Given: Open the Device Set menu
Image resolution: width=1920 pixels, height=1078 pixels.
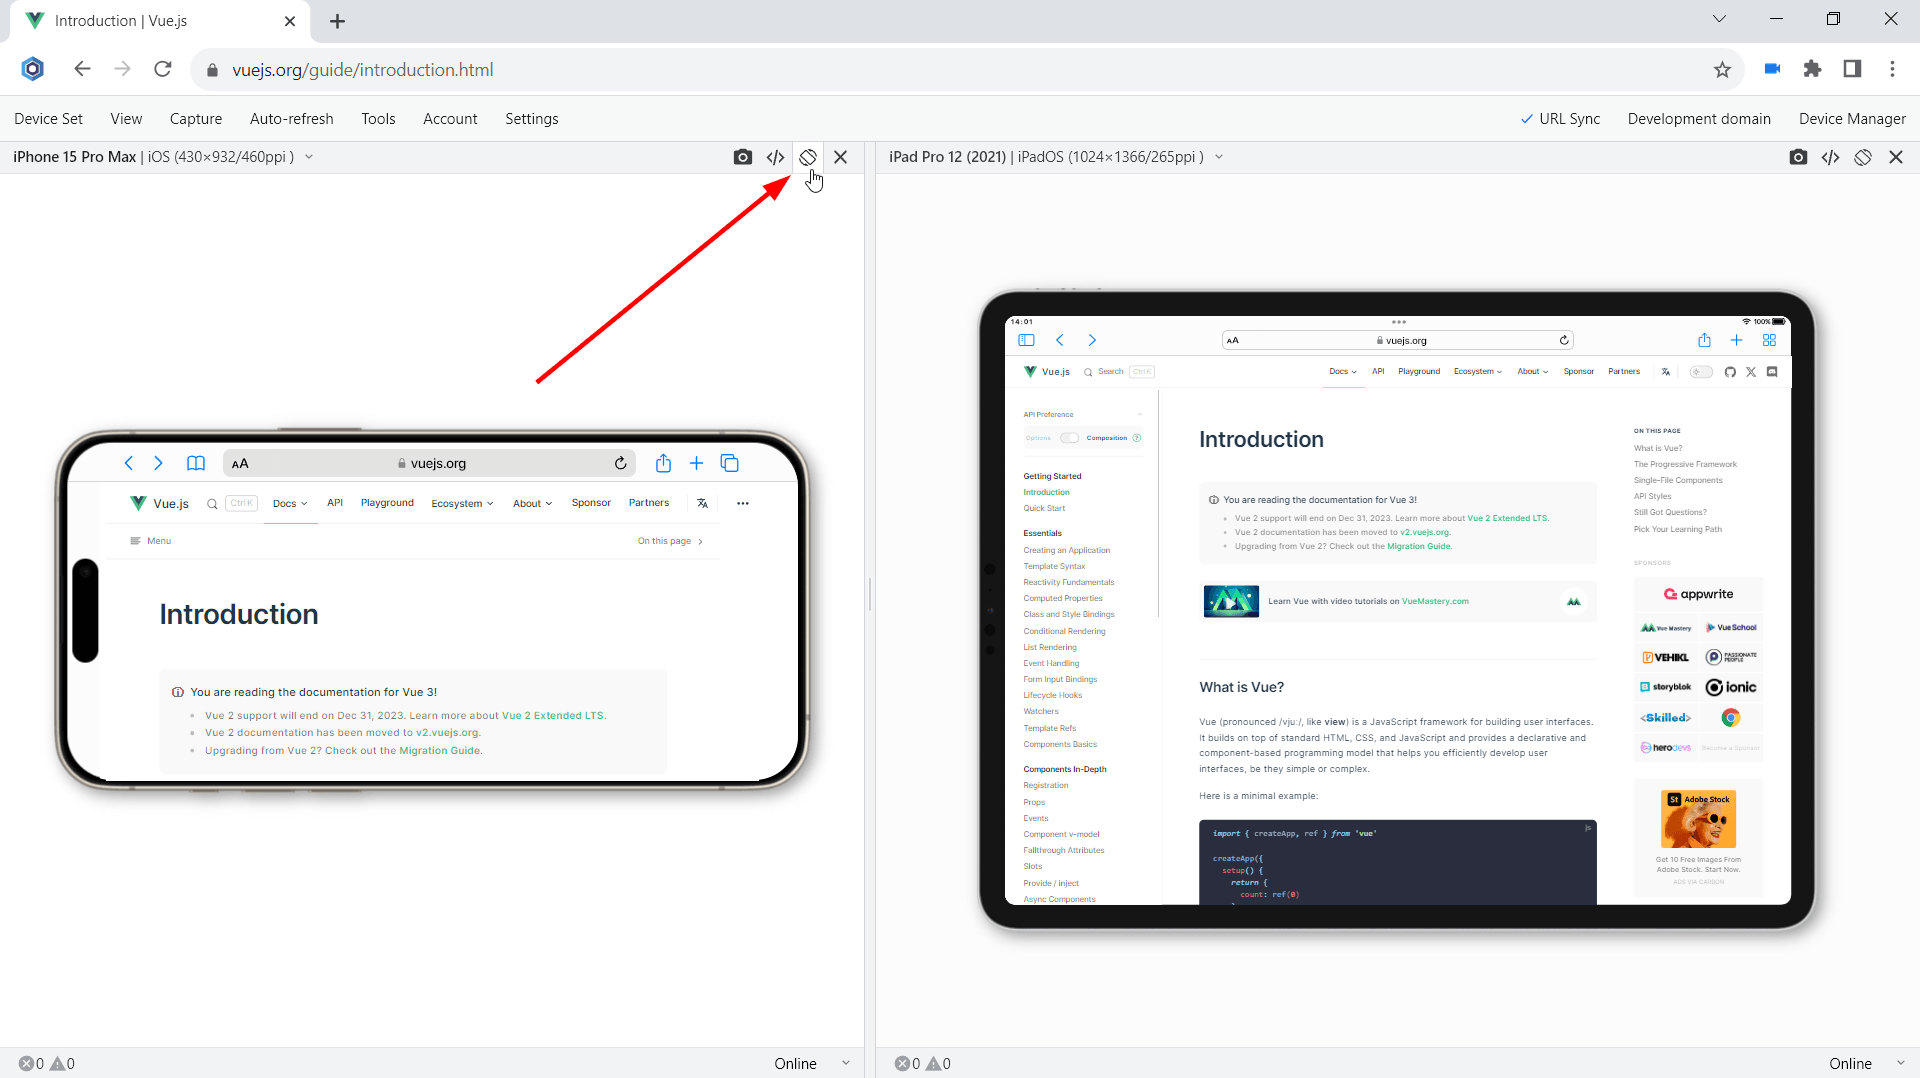Looking at the screenshot, I should (x=48, y=118).
